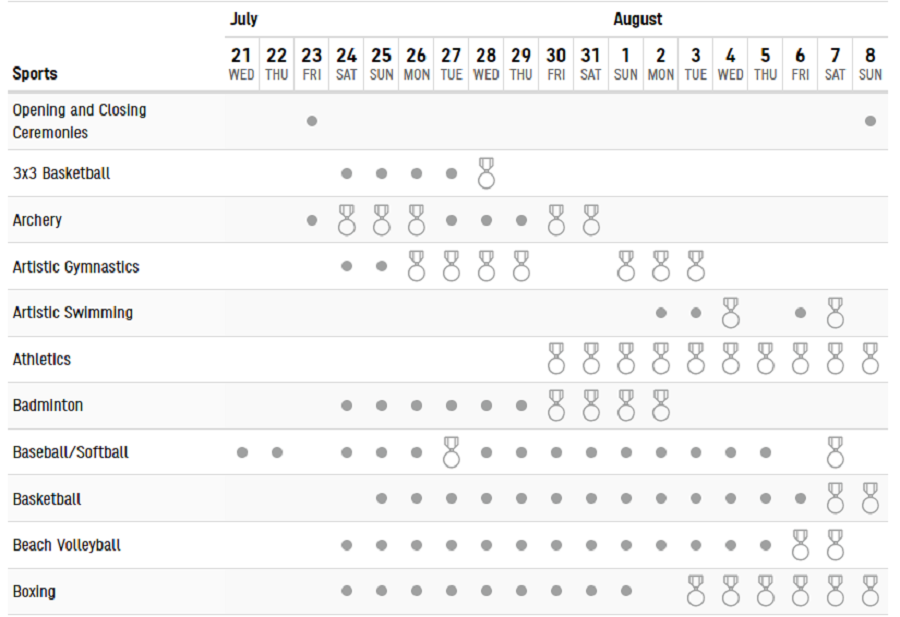The image size is (900, 617).
Task: Click Basketball medal icon on August 8
Action: [870, 498]
